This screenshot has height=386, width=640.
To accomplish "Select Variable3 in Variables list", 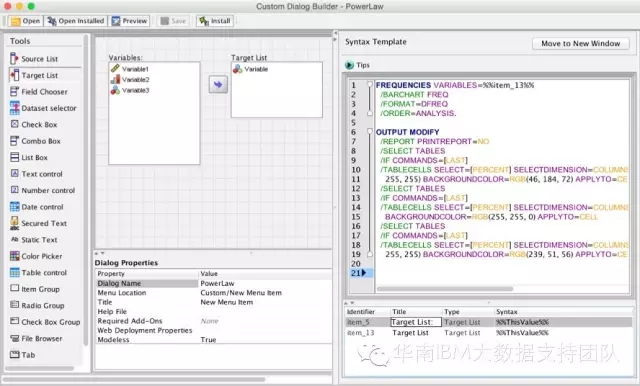I will [130, 90].
